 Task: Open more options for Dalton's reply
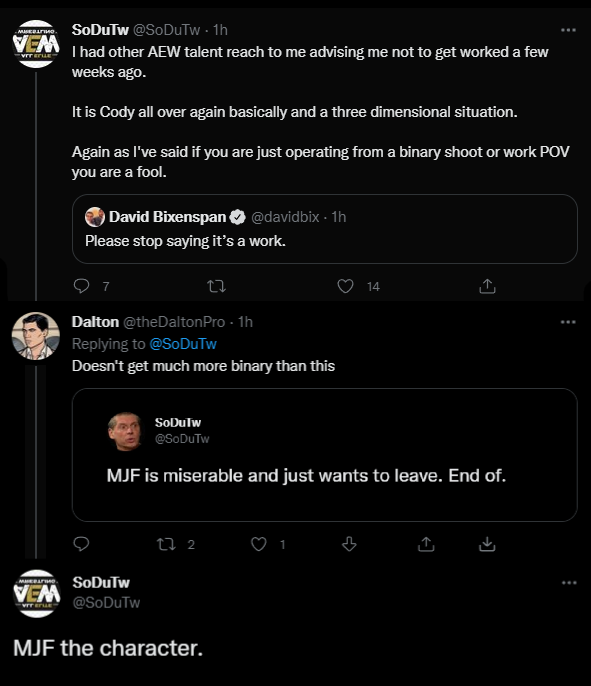point(568,322)
